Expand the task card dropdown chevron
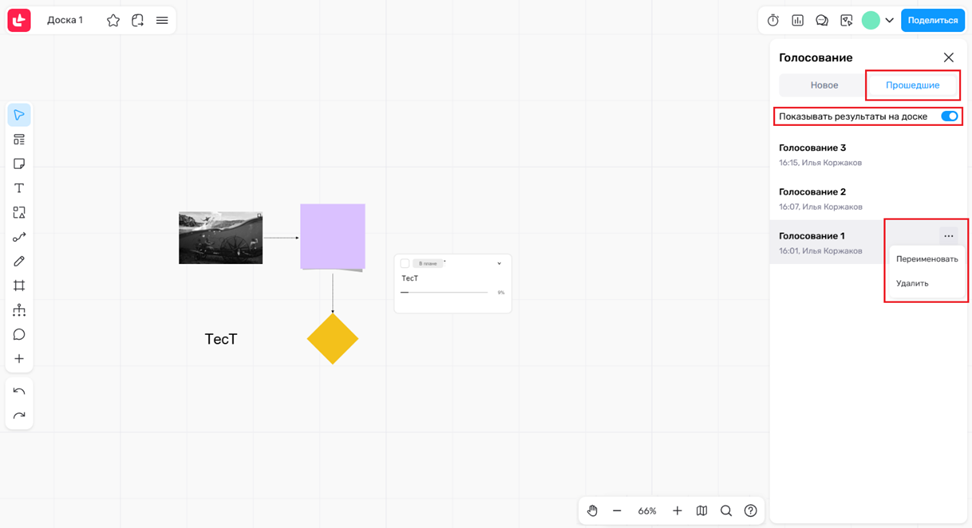Image resolution: width=972 pixels, height=528 pixels. [x=499, y=263]
